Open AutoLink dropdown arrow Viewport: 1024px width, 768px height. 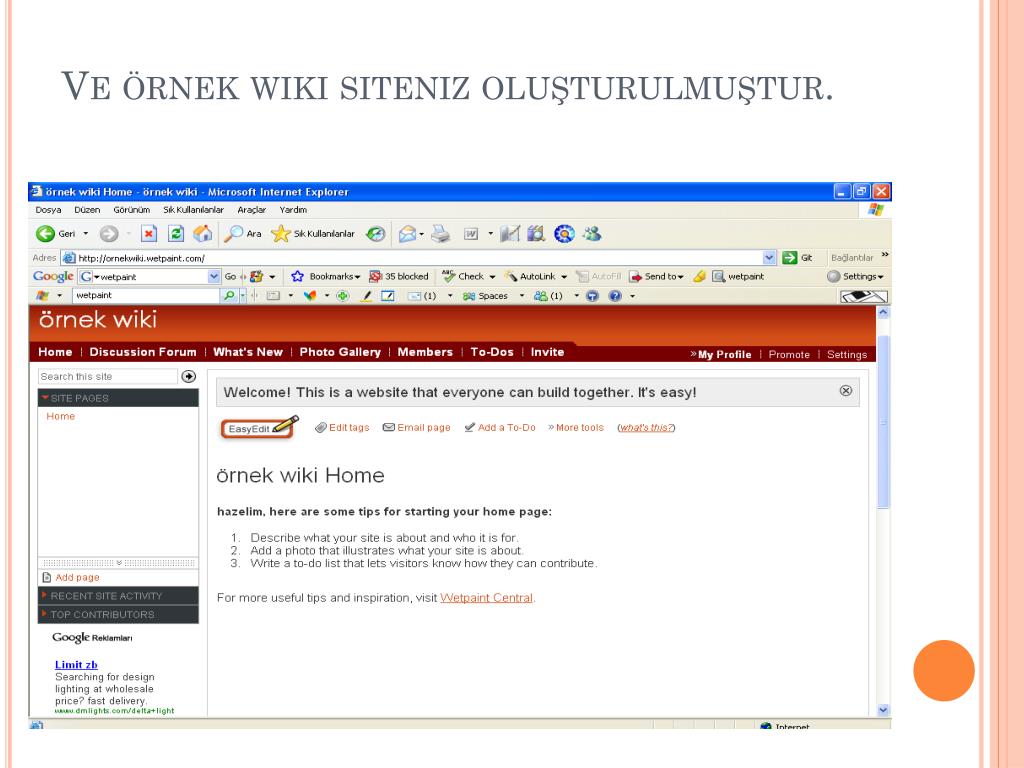(564, 277)
